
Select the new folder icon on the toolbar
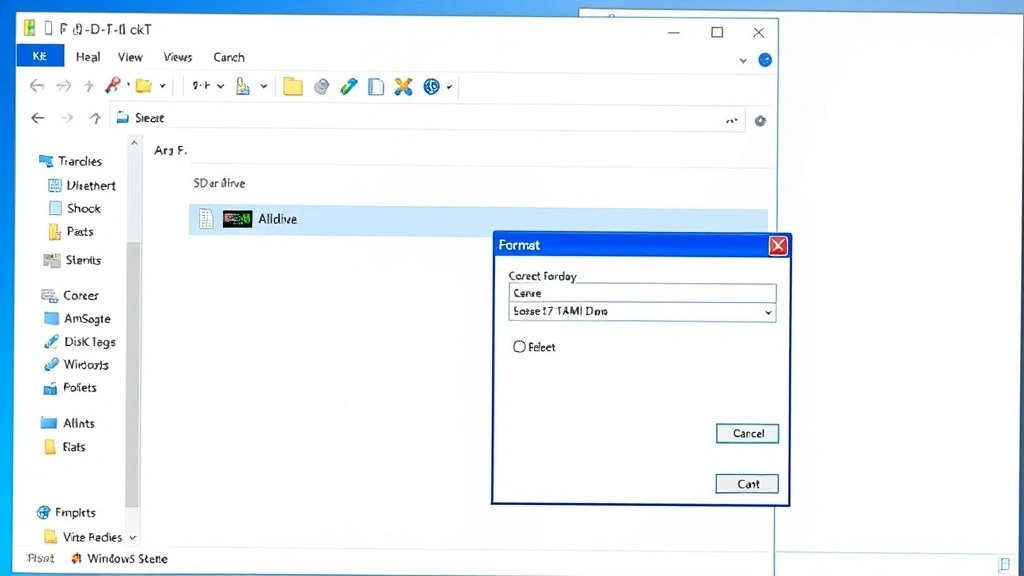[x=292, y=86]
